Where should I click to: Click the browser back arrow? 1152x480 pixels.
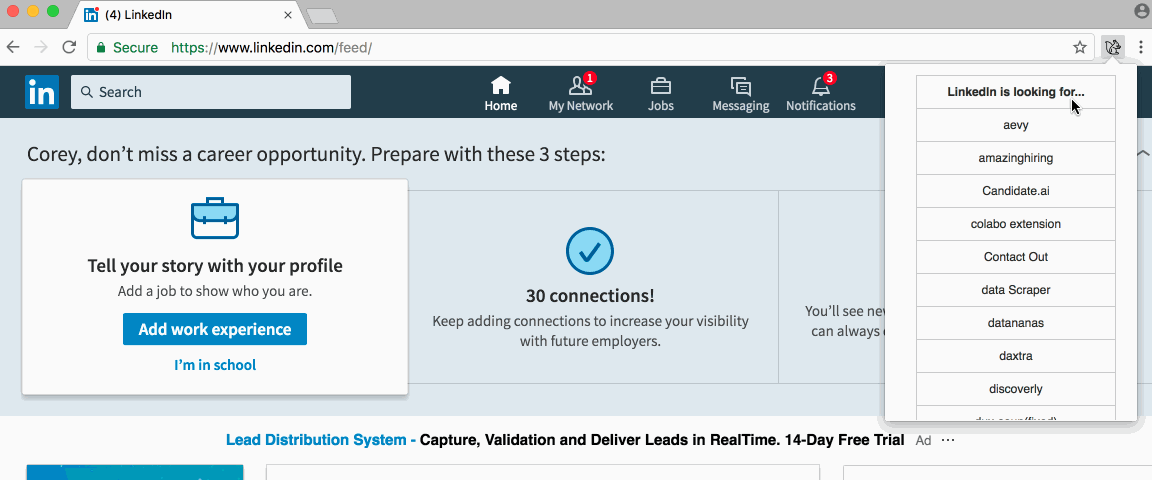coord(12,47)
